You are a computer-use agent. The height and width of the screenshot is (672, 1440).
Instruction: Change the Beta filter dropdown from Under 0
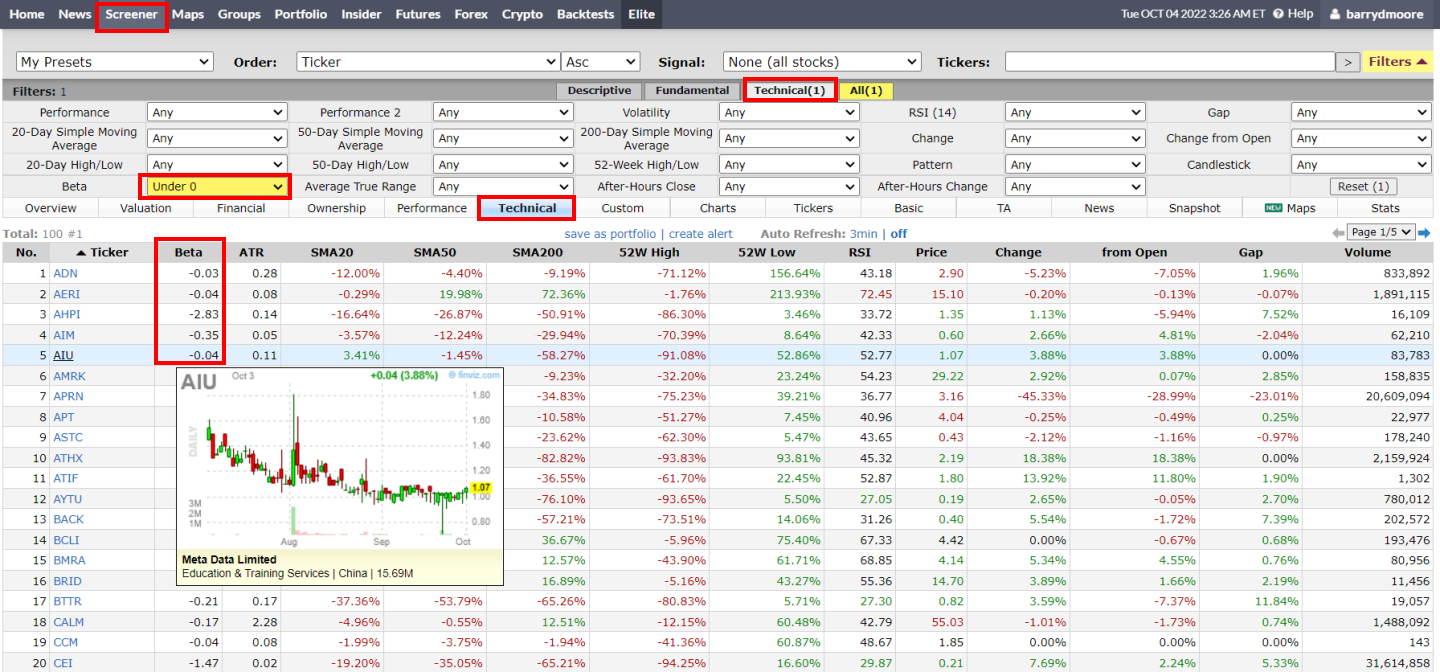coord(213,186)
